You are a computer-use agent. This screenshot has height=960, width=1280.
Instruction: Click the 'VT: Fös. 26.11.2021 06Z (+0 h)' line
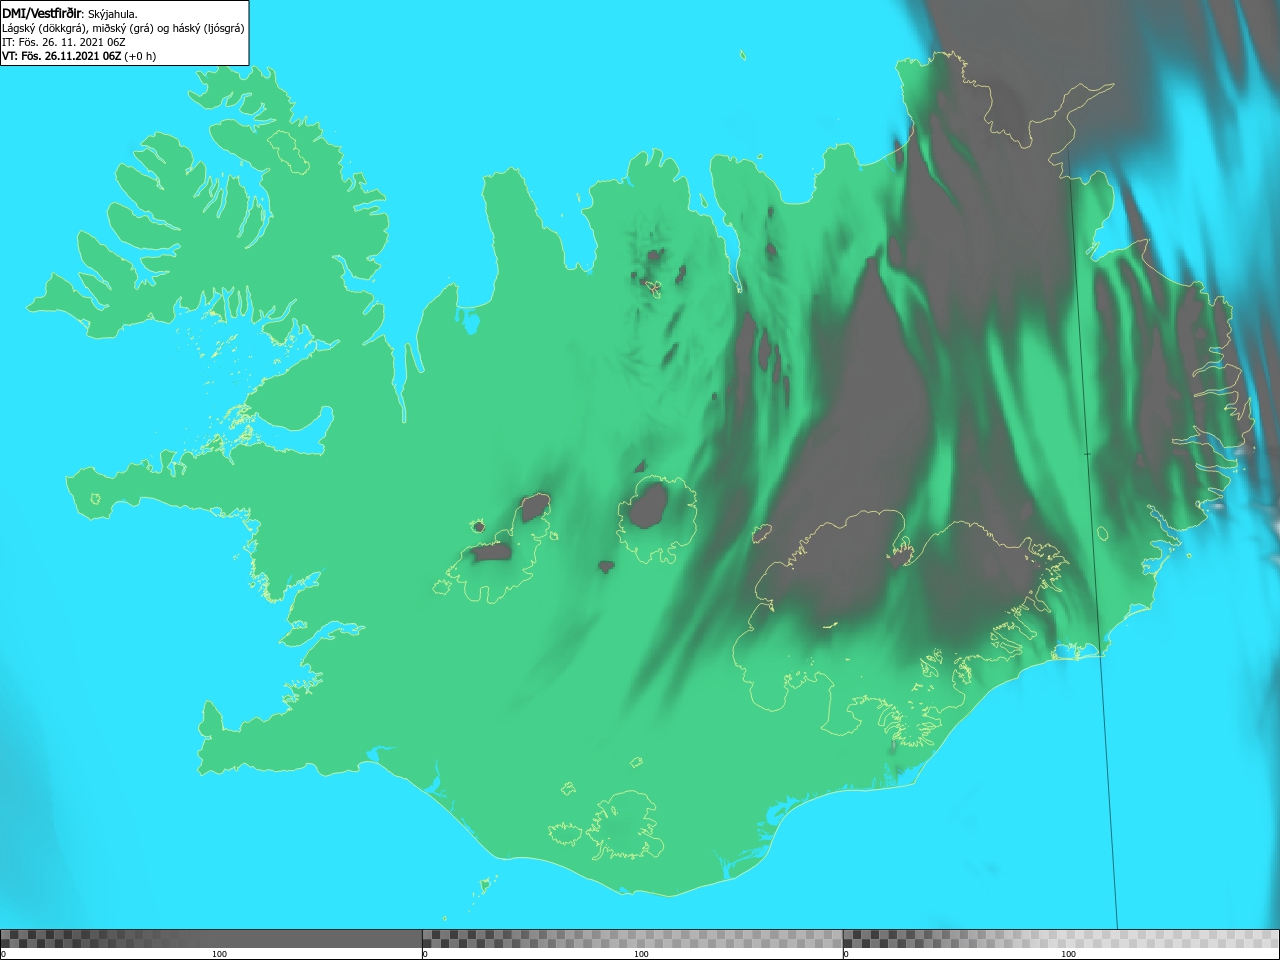point(80,56)
